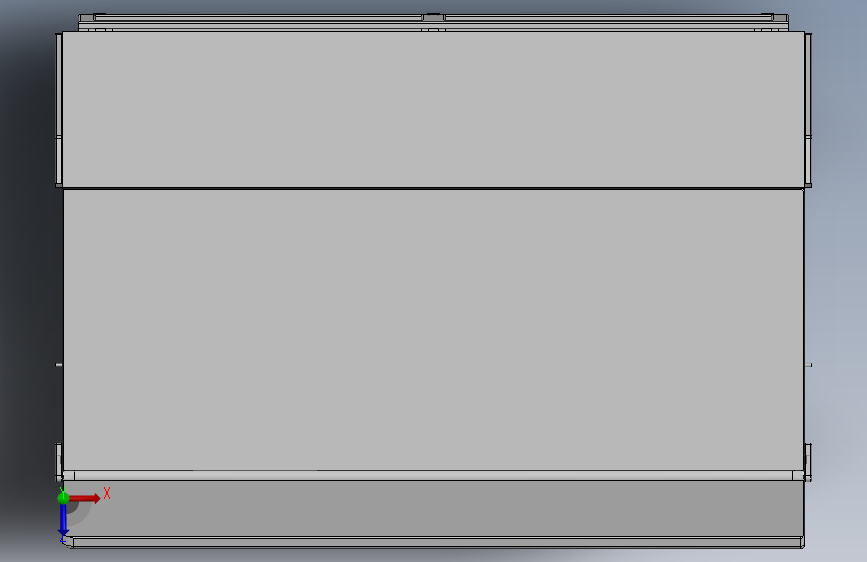Click the red X axis label

pyautogui.click(x=107, y=493)
